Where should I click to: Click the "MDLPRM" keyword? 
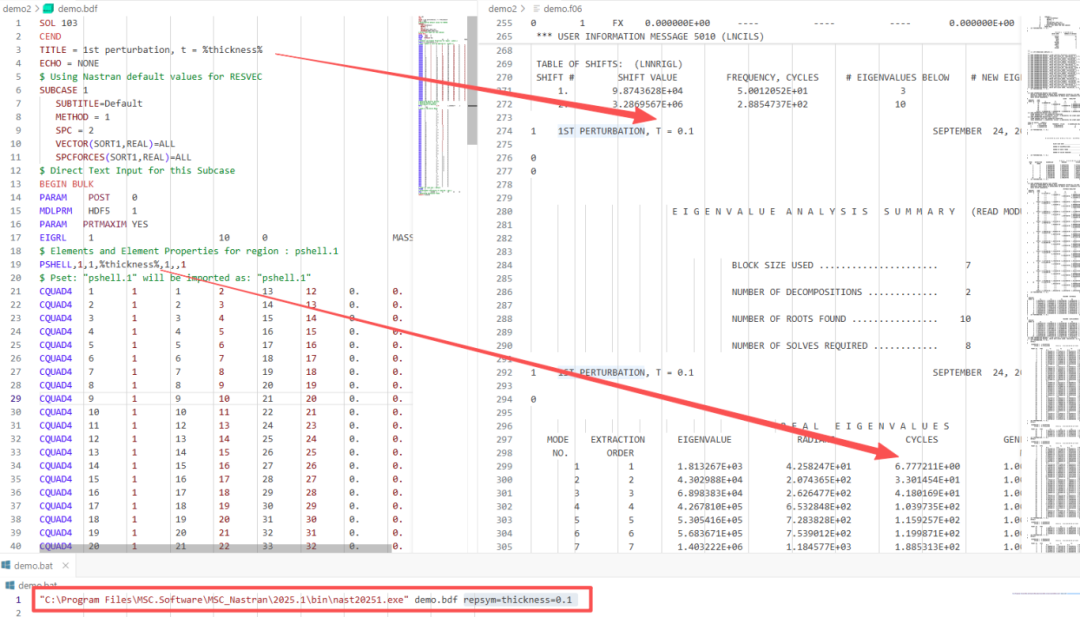[56, 211]
